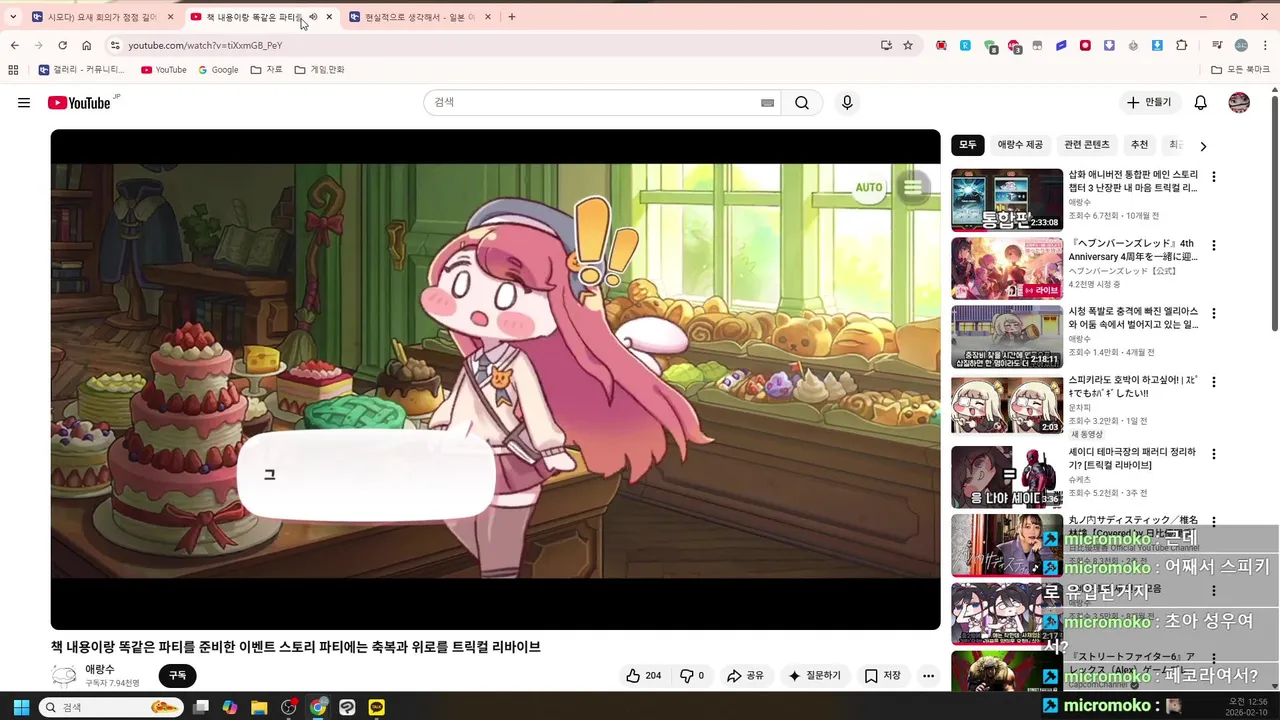Click the address bar URL

click(205, 45)
